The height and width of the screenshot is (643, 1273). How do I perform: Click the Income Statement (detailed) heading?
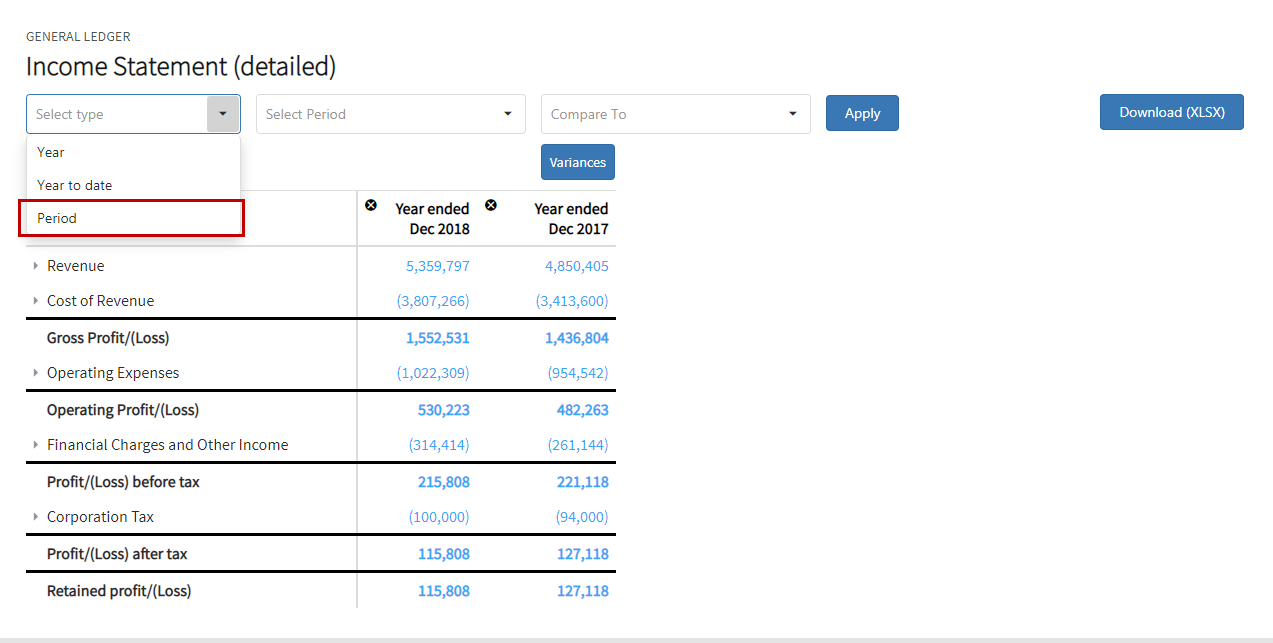click(181, 67)
